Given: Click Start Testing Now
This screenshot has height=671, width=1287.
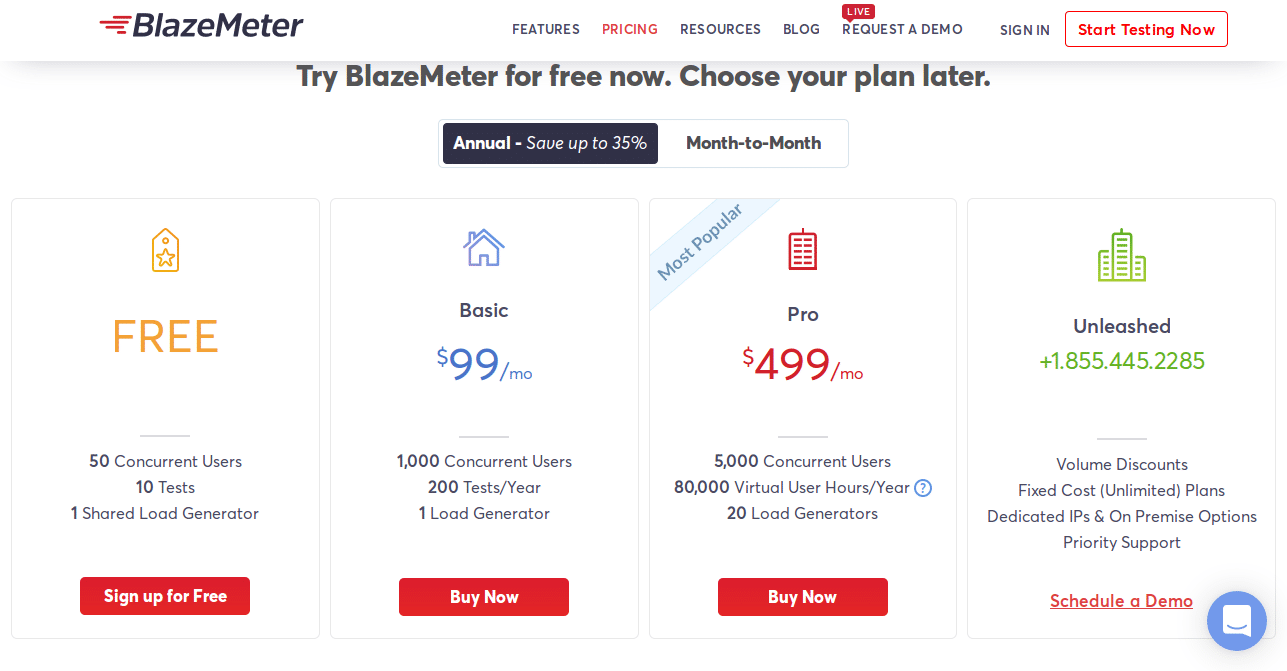Looking at the screenshot, I should [x=1146, y=29].
